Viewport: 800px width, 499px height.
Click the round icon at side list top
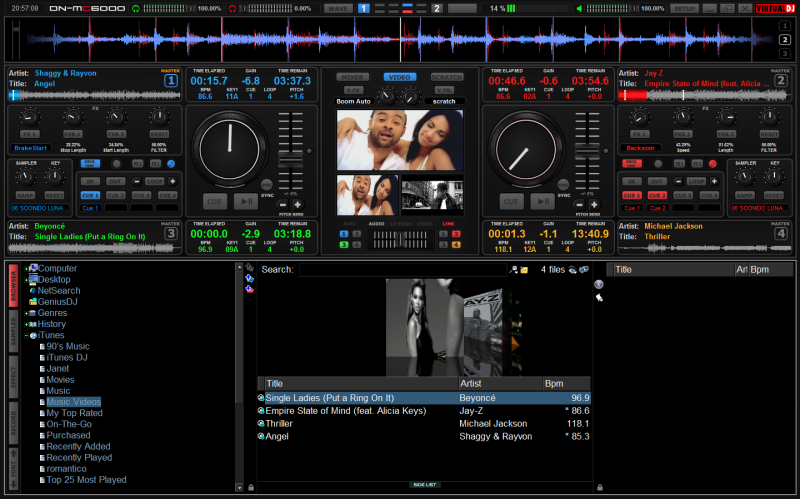pyautogui.click(x=599, y=284)
